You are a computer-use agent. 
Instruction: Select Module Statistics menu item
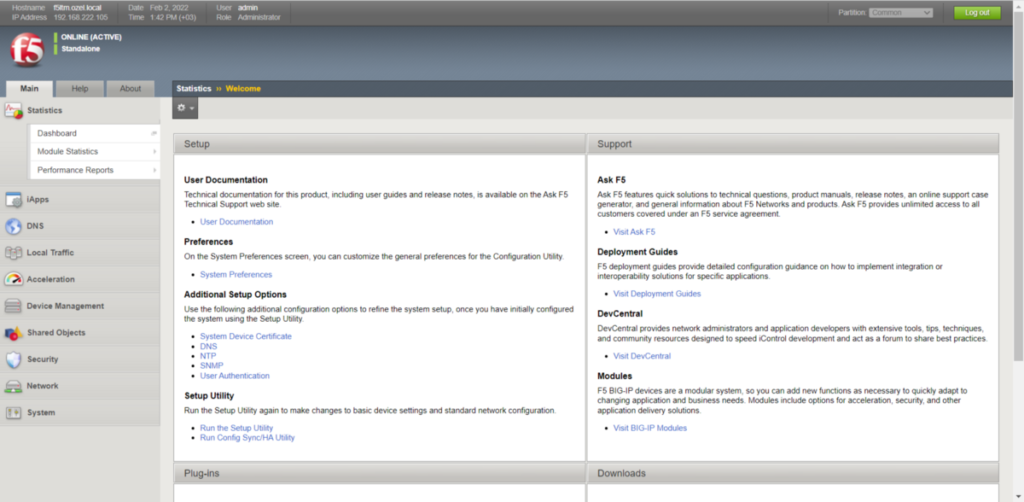click(95, 151)
